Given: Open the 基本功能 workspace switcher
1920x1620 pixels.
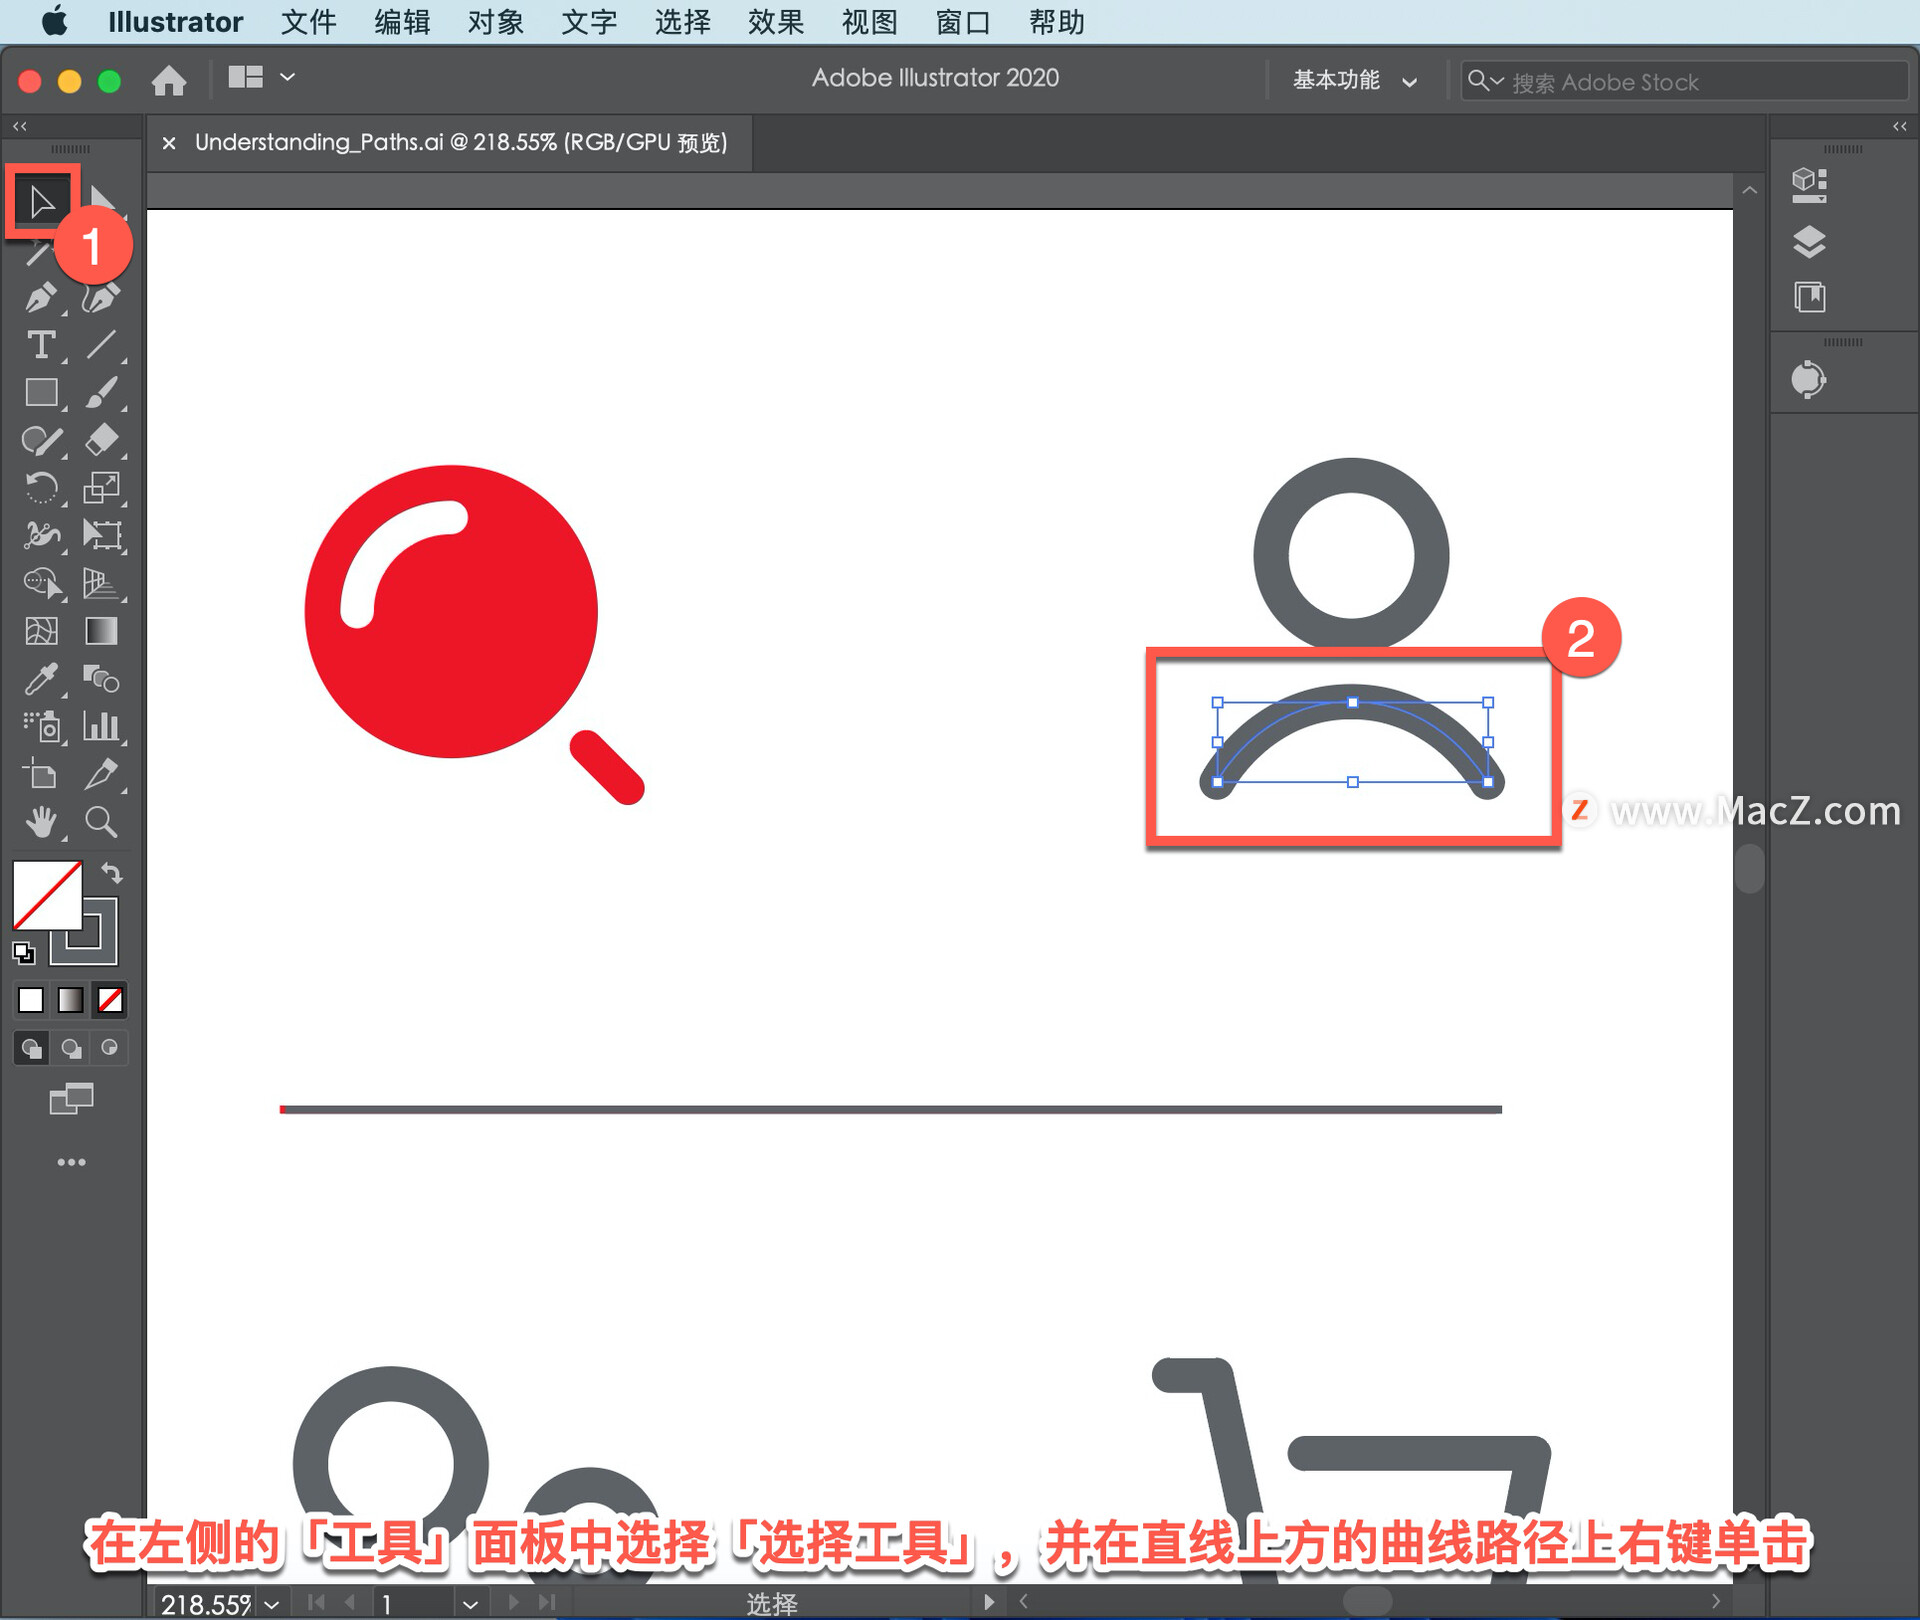Looking at the screenshot, I should (1355, 81).
